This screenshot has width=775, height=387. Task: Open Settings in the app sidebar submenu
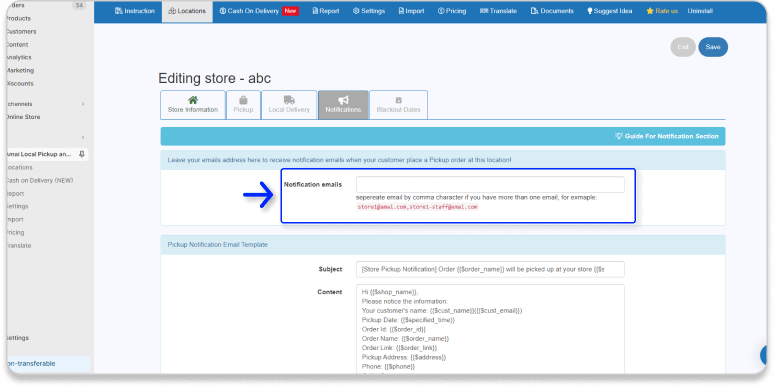click(17, 206)
